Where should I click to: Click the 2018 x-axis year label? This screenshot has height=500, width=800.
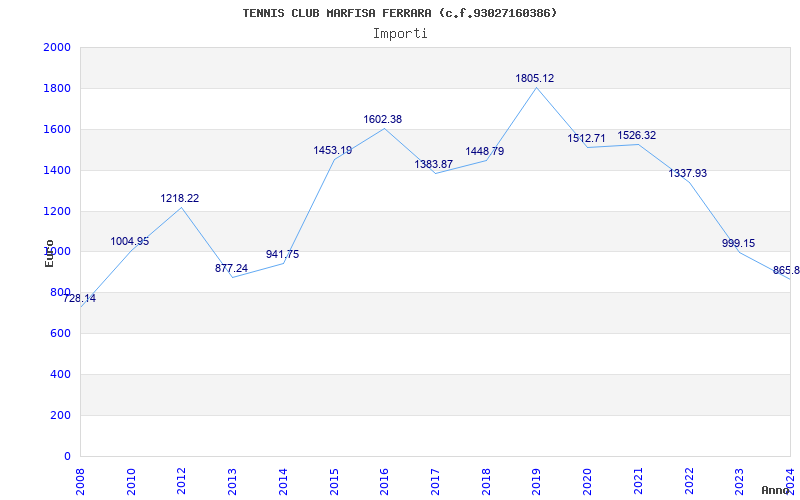486,481
